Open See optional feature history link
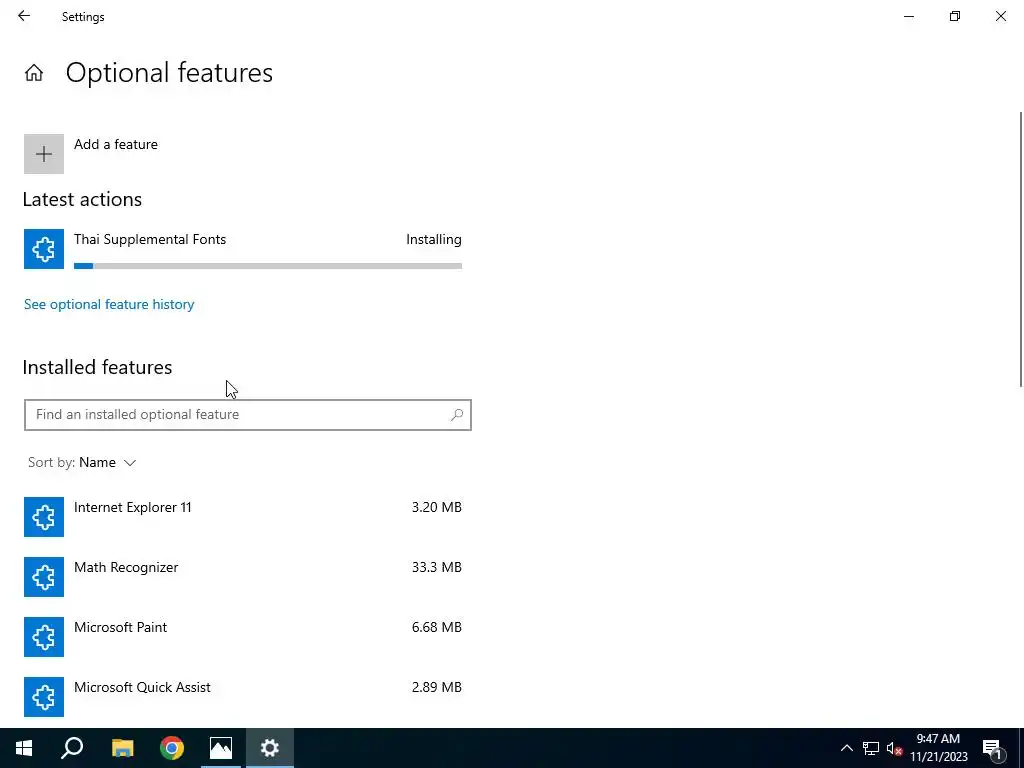The height and width of the screenshot is (768, 1024). (x=109, y=304)
